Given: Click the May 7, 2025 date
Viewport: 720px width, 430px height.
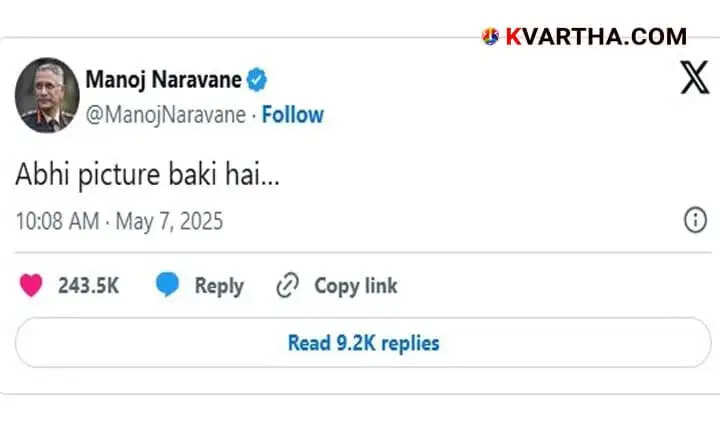Looking at the screenshot, I should coord(169,221).
